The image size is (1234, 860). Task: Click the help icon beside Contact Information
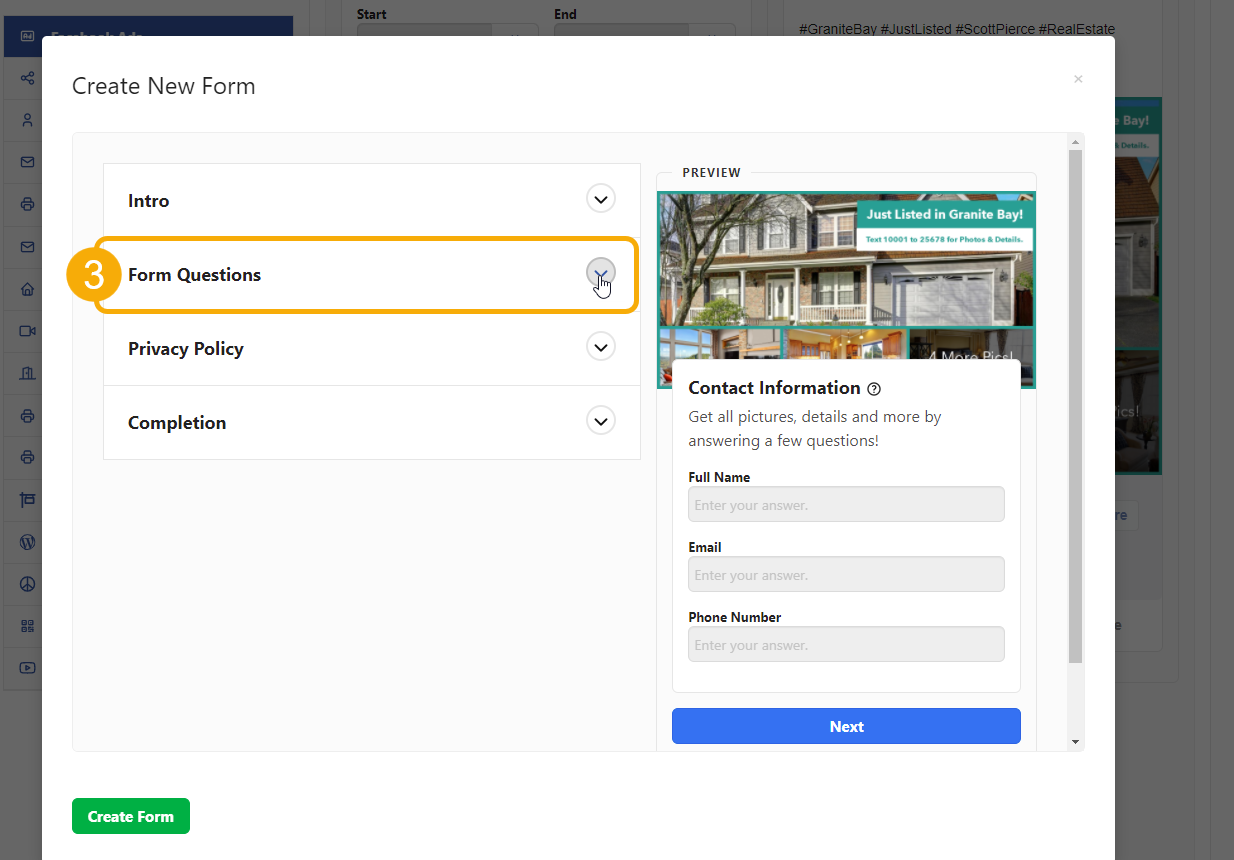point(874,388)
